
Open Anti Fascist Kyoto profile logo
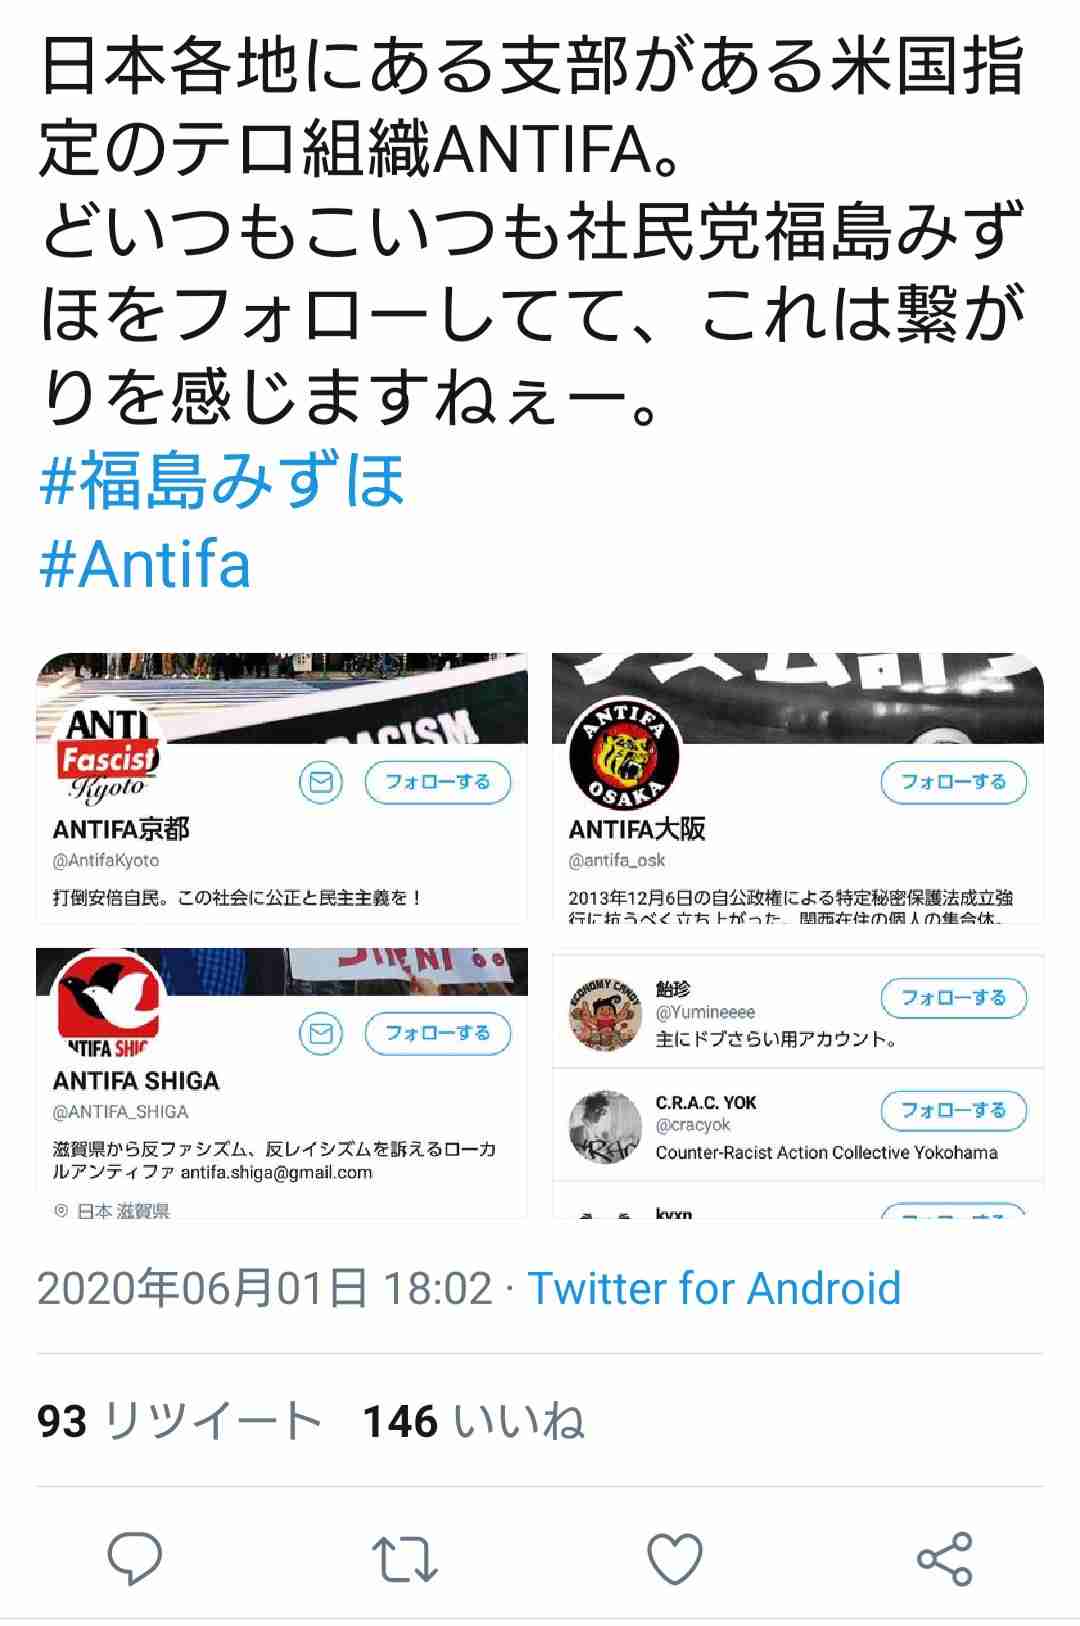click(108, 755)
